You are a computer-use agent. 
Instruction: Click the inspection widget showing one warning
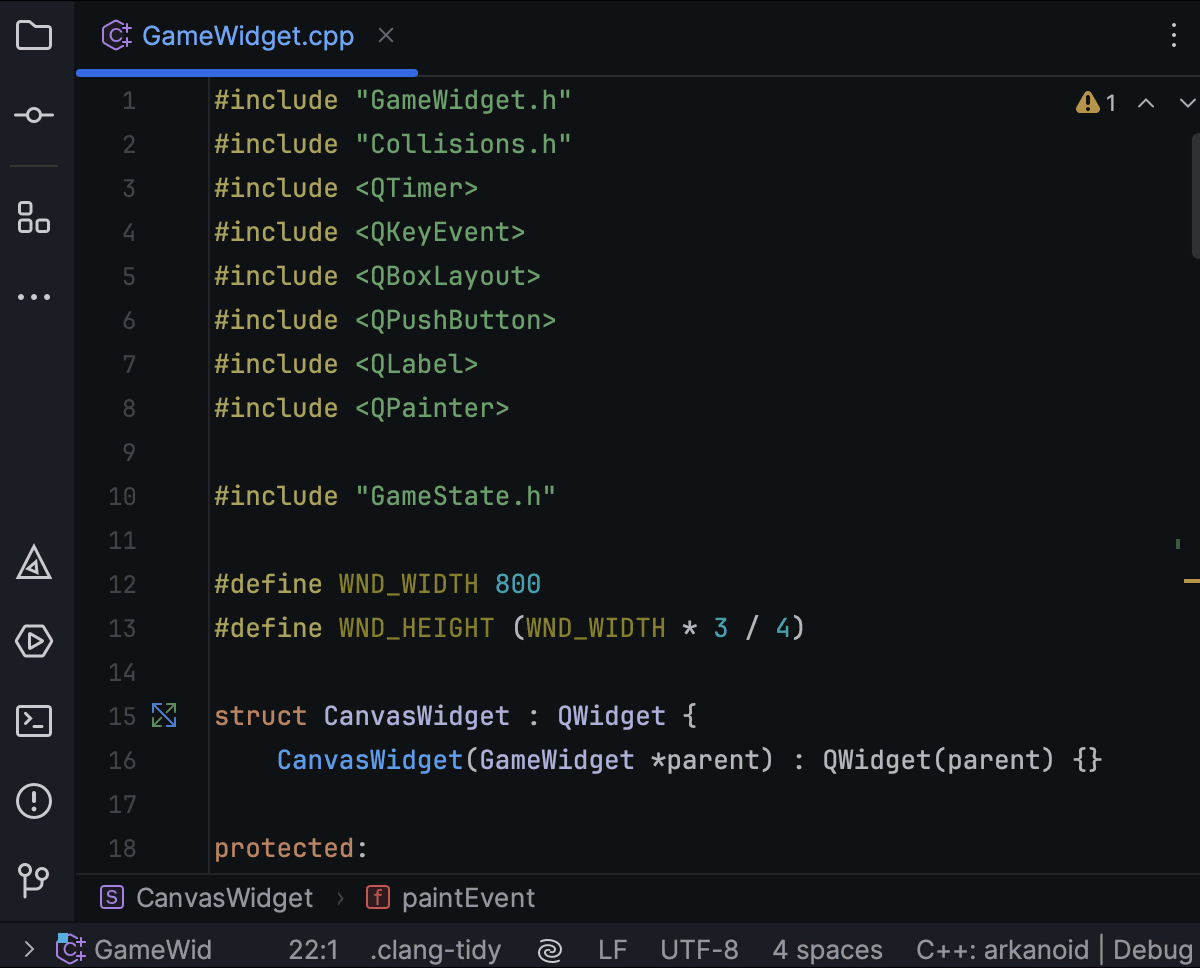tap(1095, 102)
